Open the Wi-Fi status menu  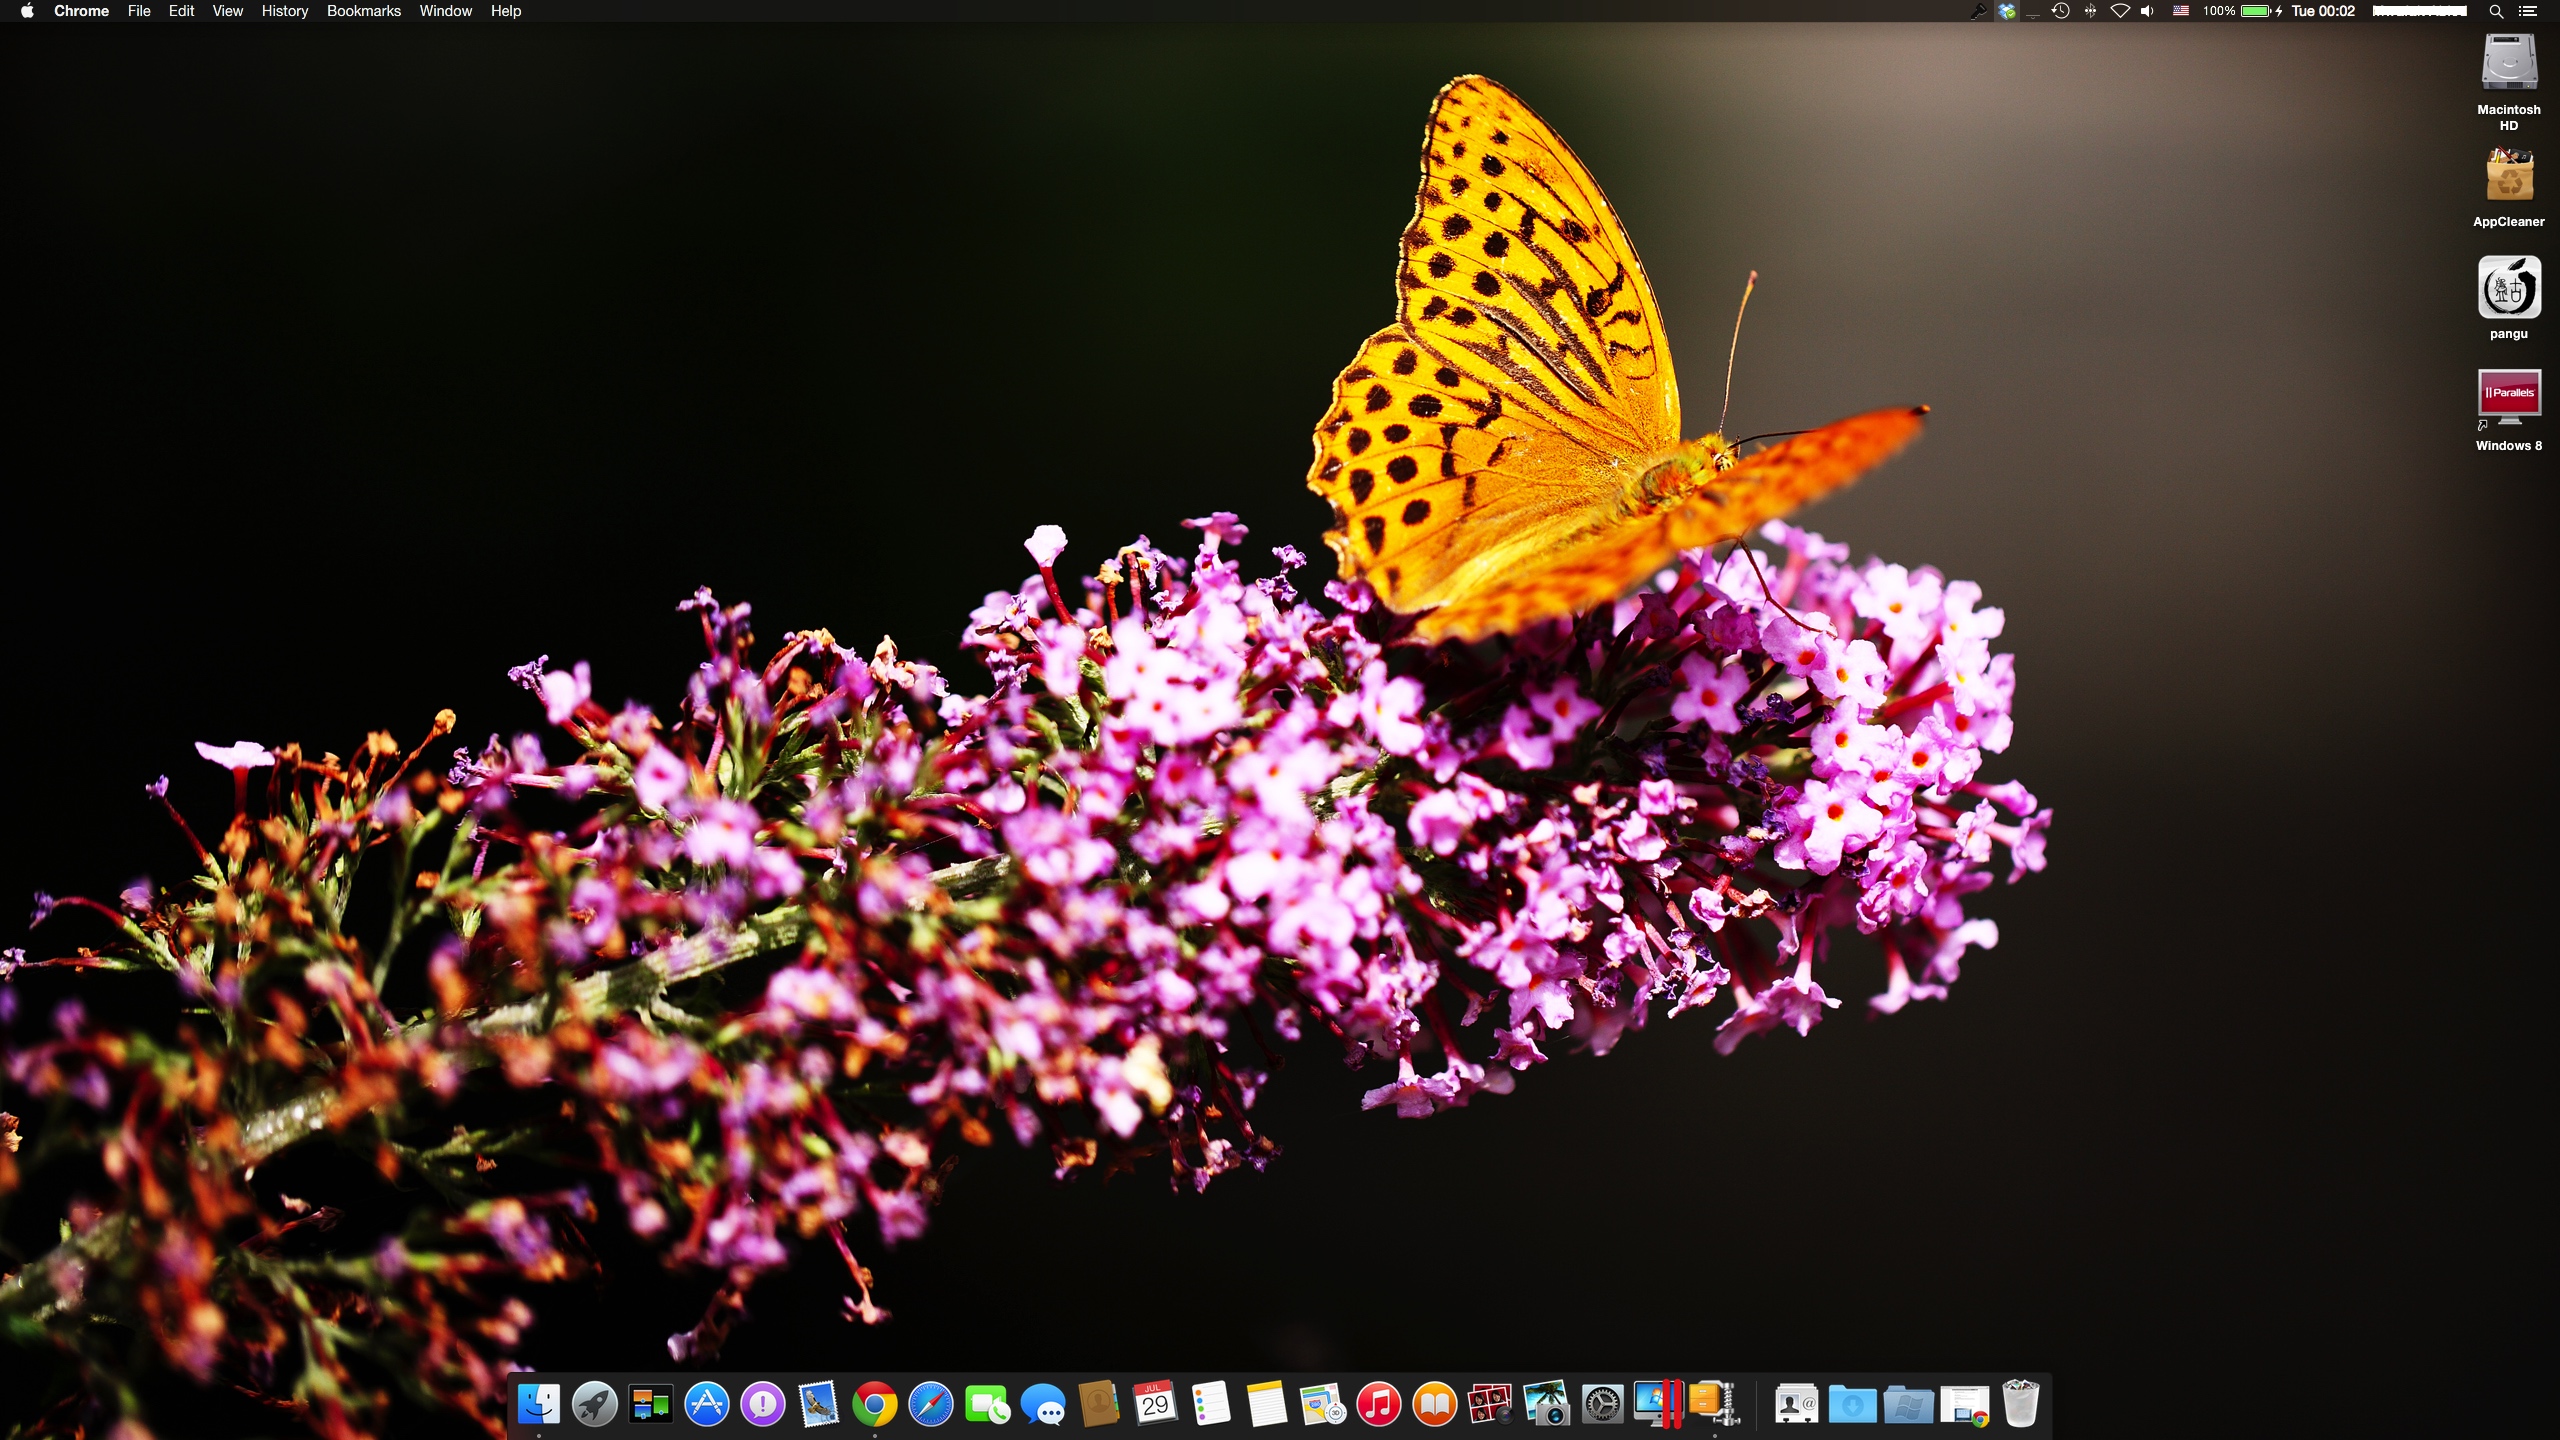pos(2119,11)
